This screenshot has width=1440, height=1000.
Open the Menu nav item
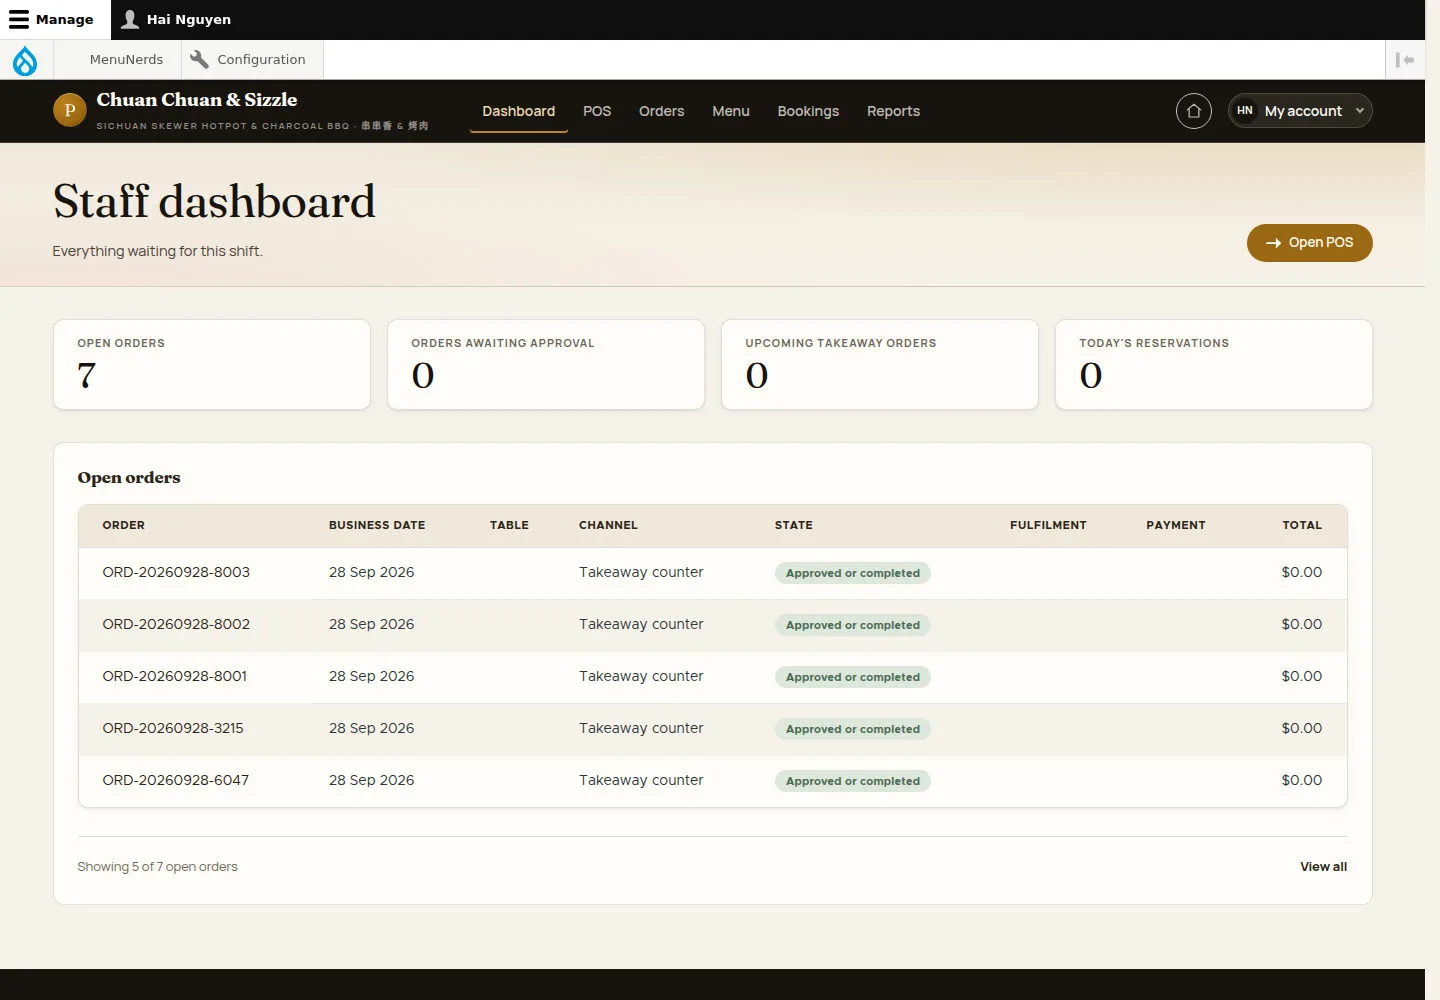click(x=731, y=111)
